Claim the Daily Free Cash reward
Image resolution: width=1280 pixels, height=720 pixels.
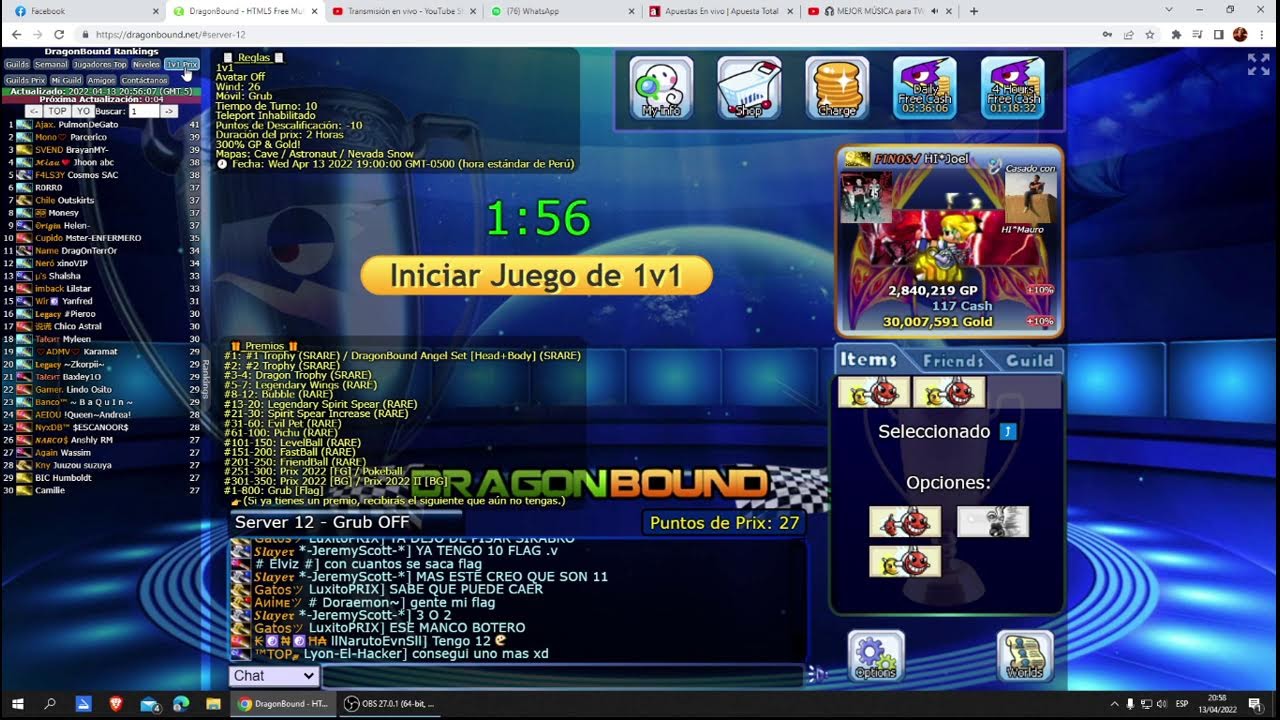(x=925, y=88)
